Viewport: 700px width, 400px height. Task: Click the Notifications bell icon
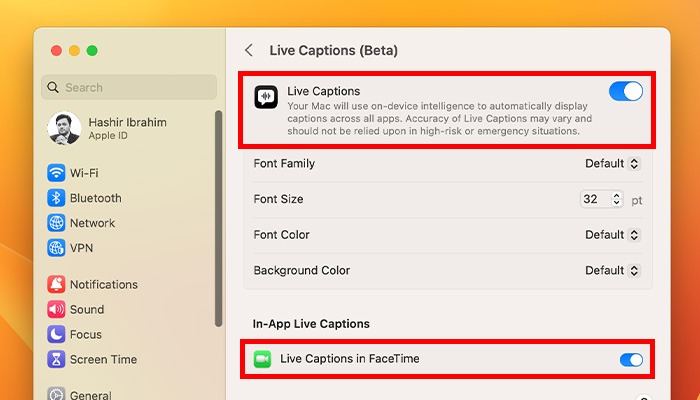pos(56,284)
